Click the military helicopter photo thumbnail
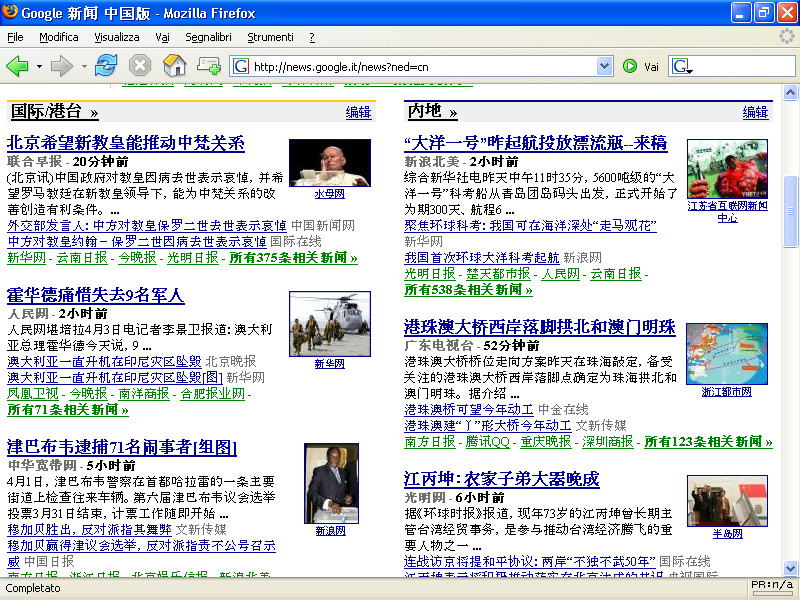Image resolution: width=800 pixels, height=600 pixels. tap(330, 324)
